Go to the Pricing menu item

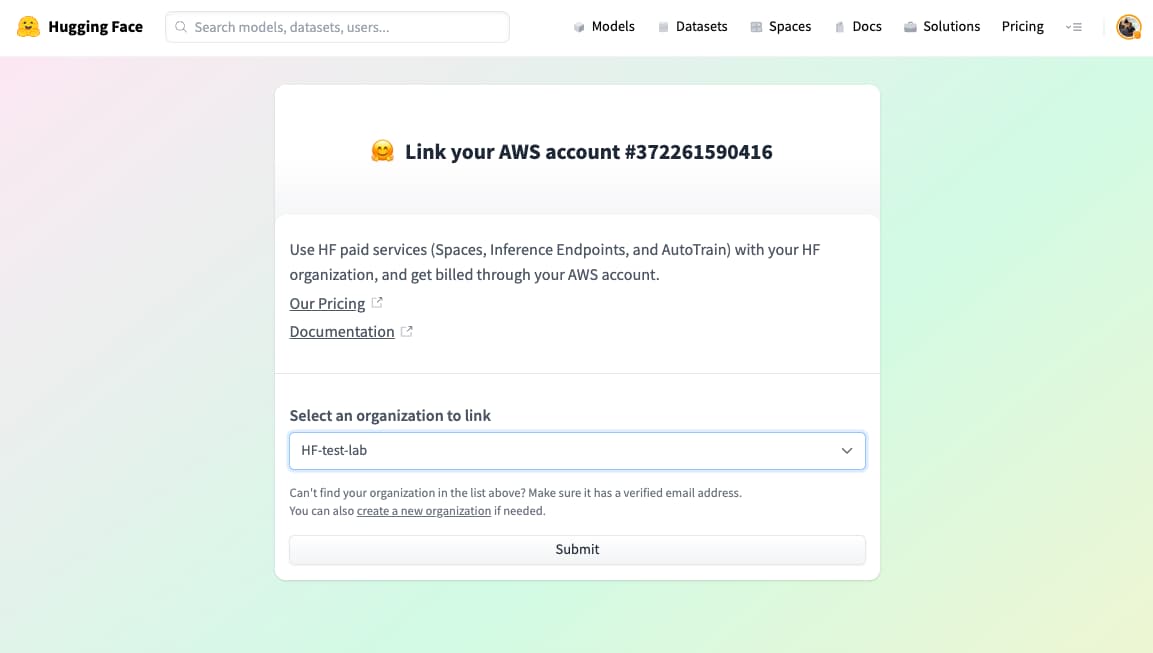(1022, 27)
